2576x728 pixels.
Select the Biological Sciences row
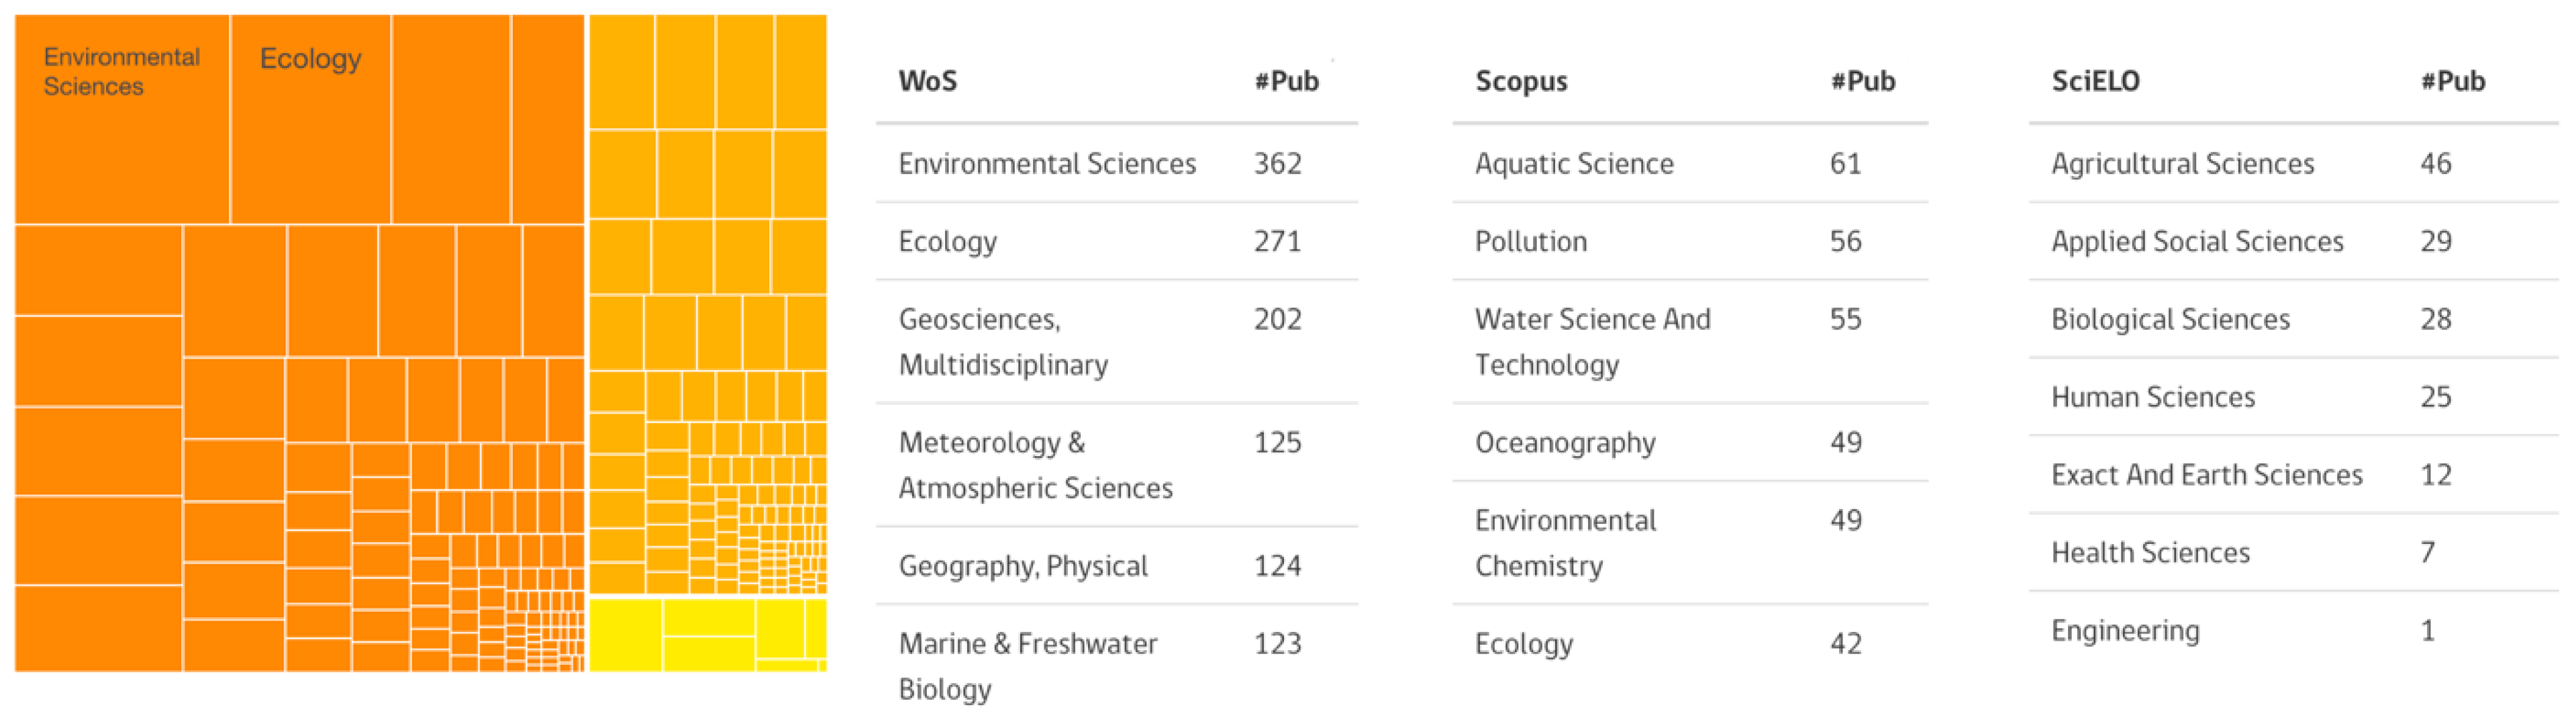[x=2170, y=319]
